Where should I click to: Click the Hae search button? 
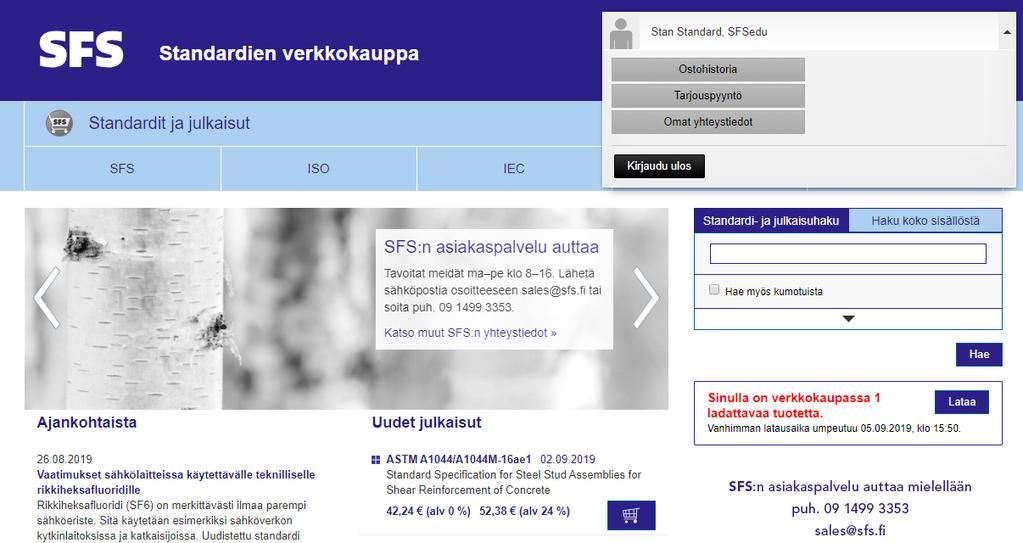tap(979, 354)
